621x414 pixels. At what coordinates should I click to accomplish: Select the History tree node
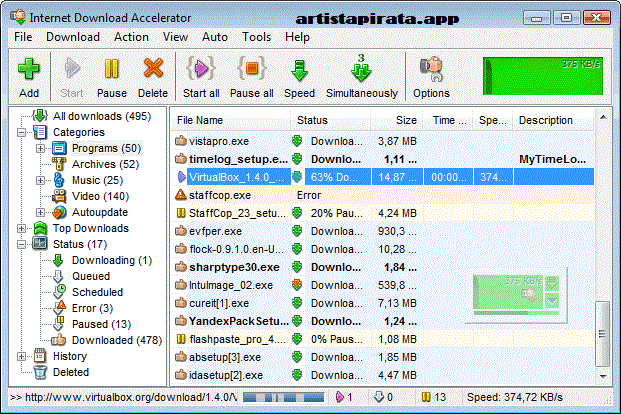tap(70, 357)
